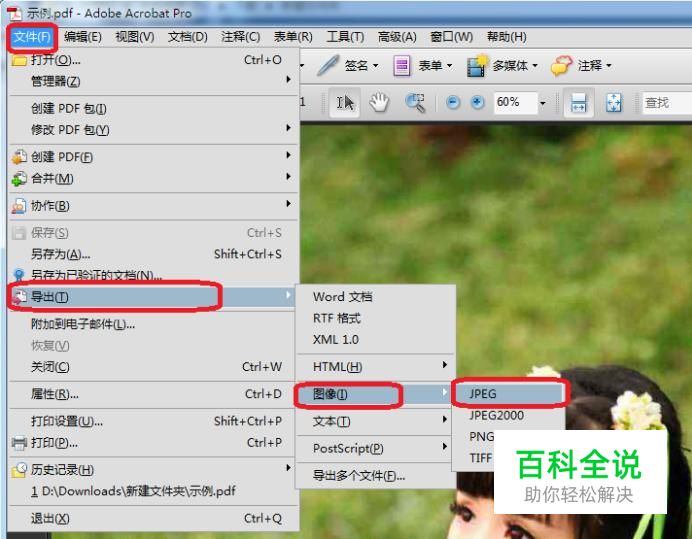Open the zoom percentage dropdown arrow
Viewport: 692px width, 539px height.
click(x=543, y=103)
